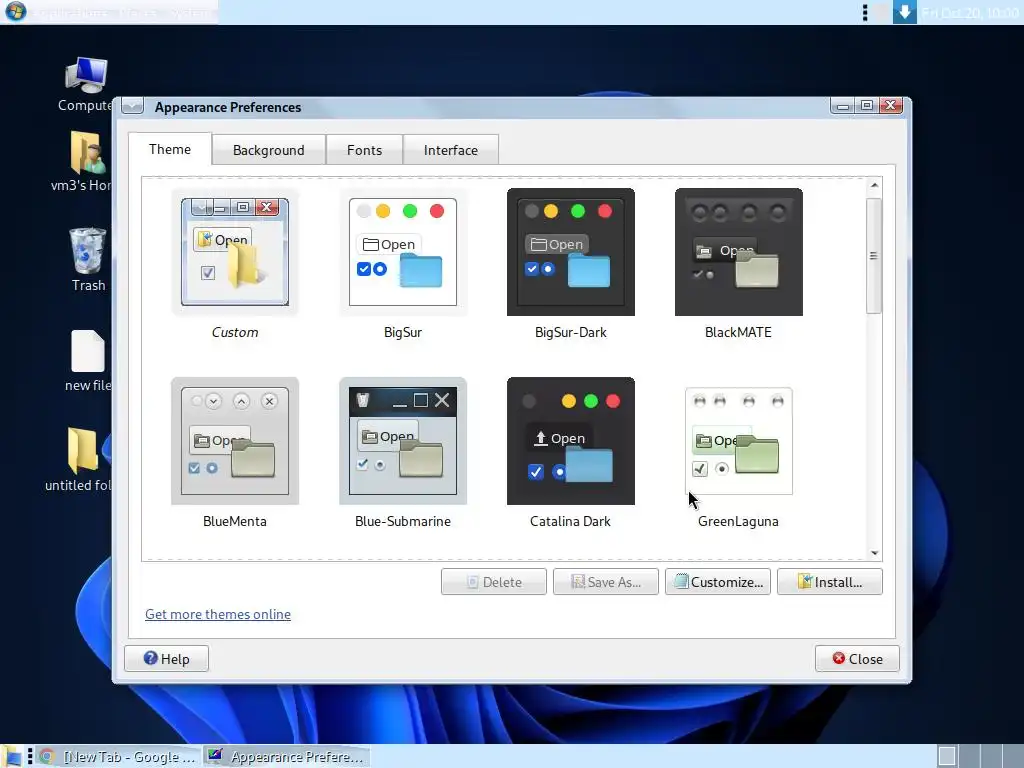Click the Delete button
The width and height of the screenshot is (1024, 768).
point(494,582)
